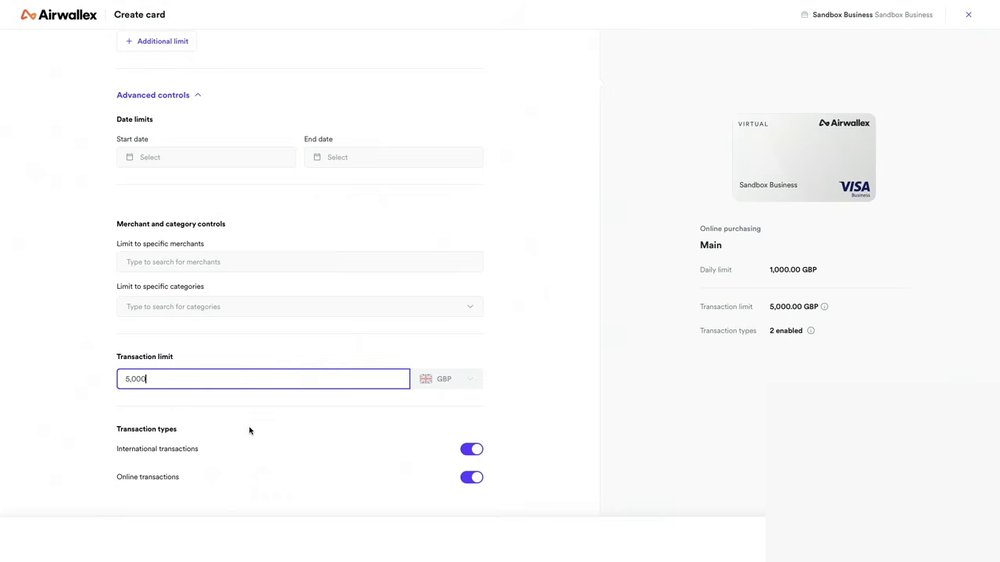Viewport: 1000px width, 562px height.
Task: Open the categories search dropdown
Action: click(x=300, y=306)
